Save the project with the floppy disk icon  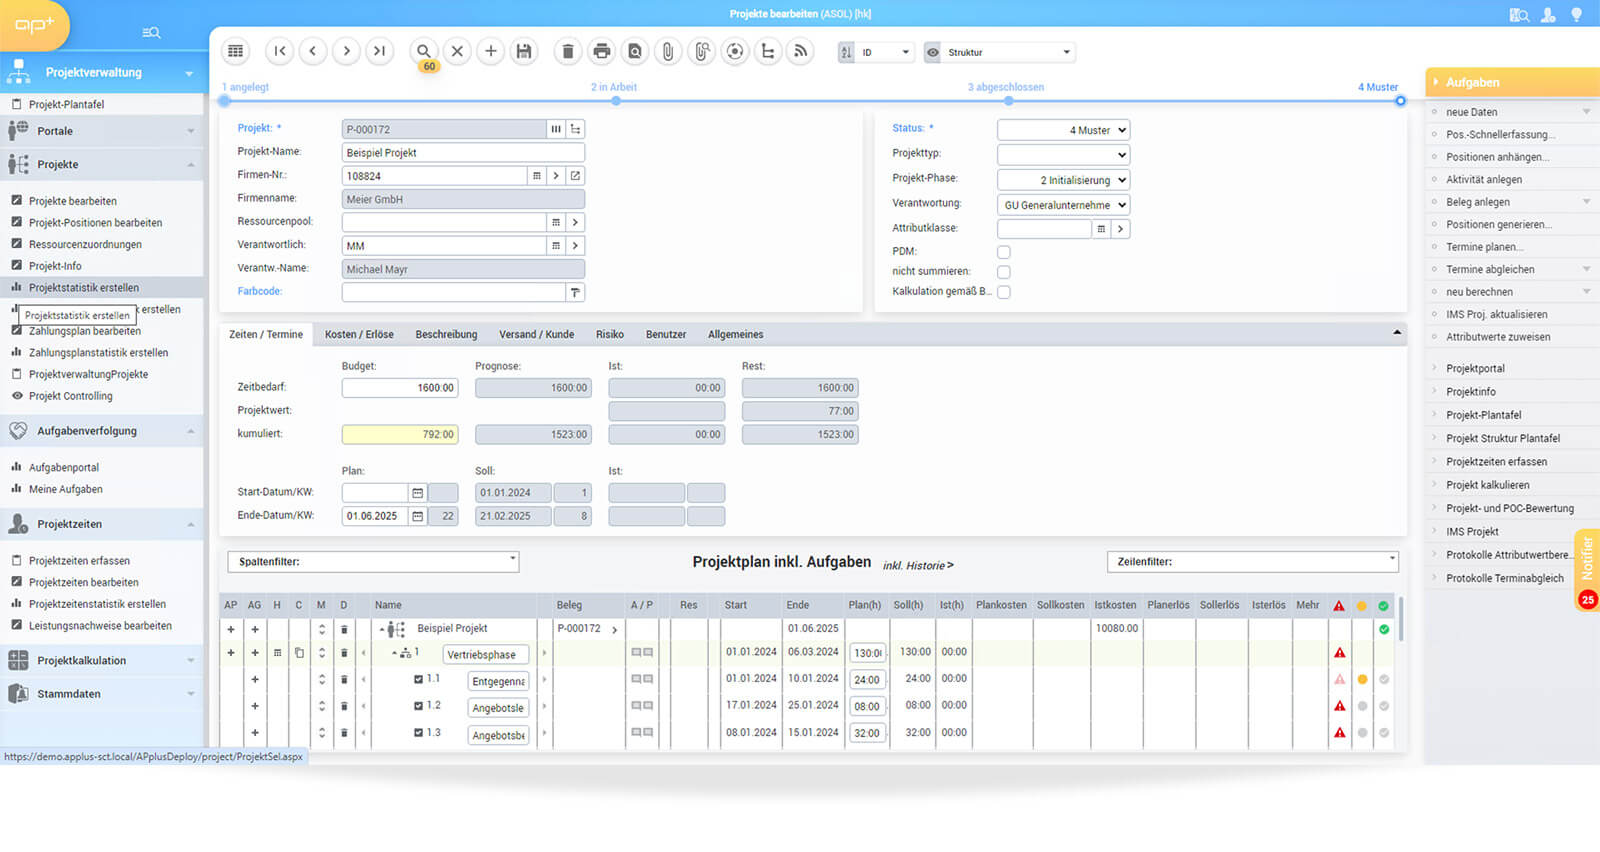(523, 51)
